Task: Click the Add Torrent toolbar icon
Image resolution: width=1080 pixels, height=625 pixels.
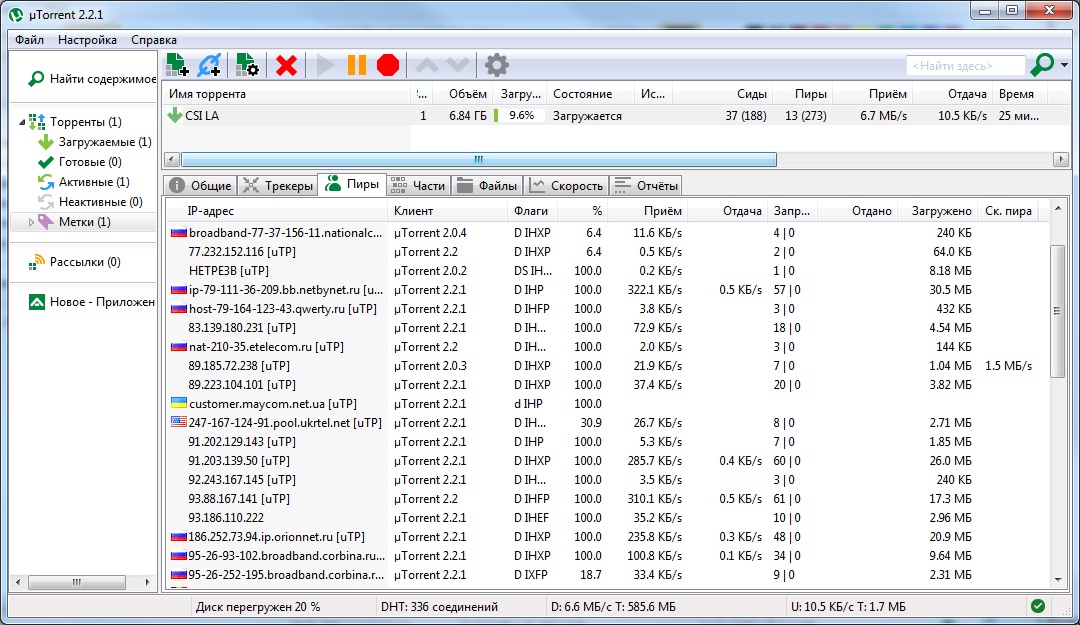Action: (177, 65)
